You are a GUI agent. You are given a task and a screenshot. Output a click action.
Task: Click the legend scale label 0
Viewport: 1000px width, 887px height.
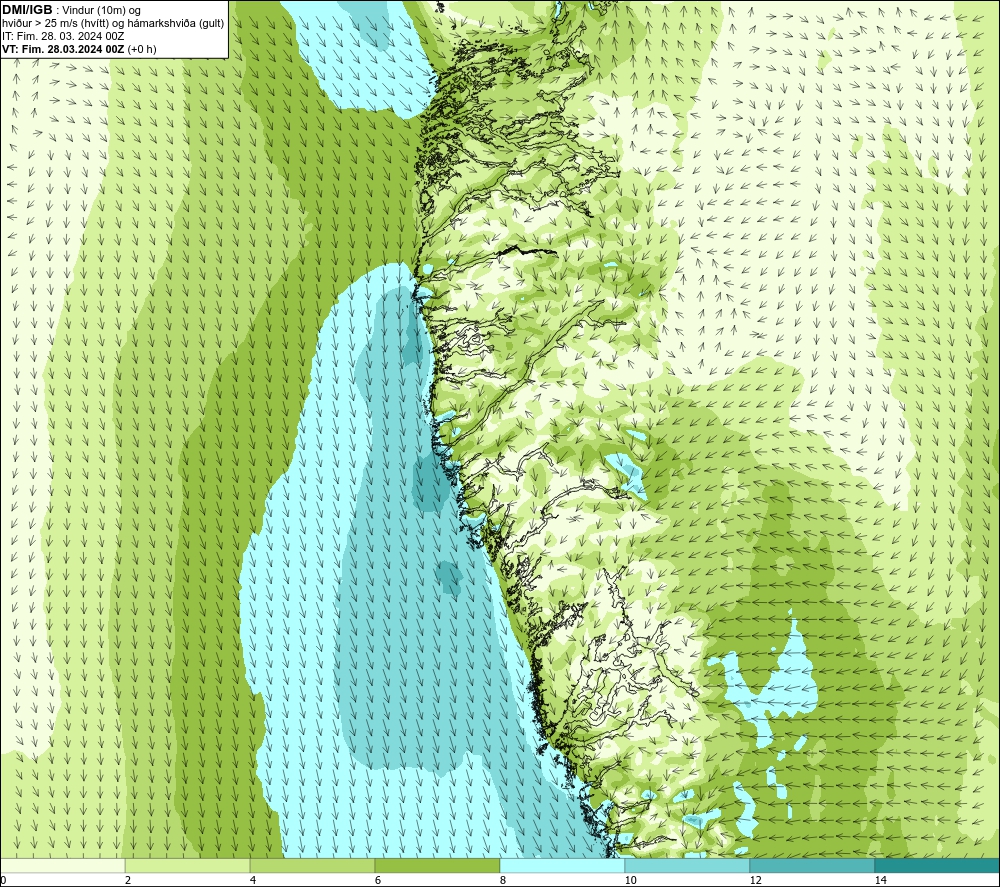[x=3, y=880]
